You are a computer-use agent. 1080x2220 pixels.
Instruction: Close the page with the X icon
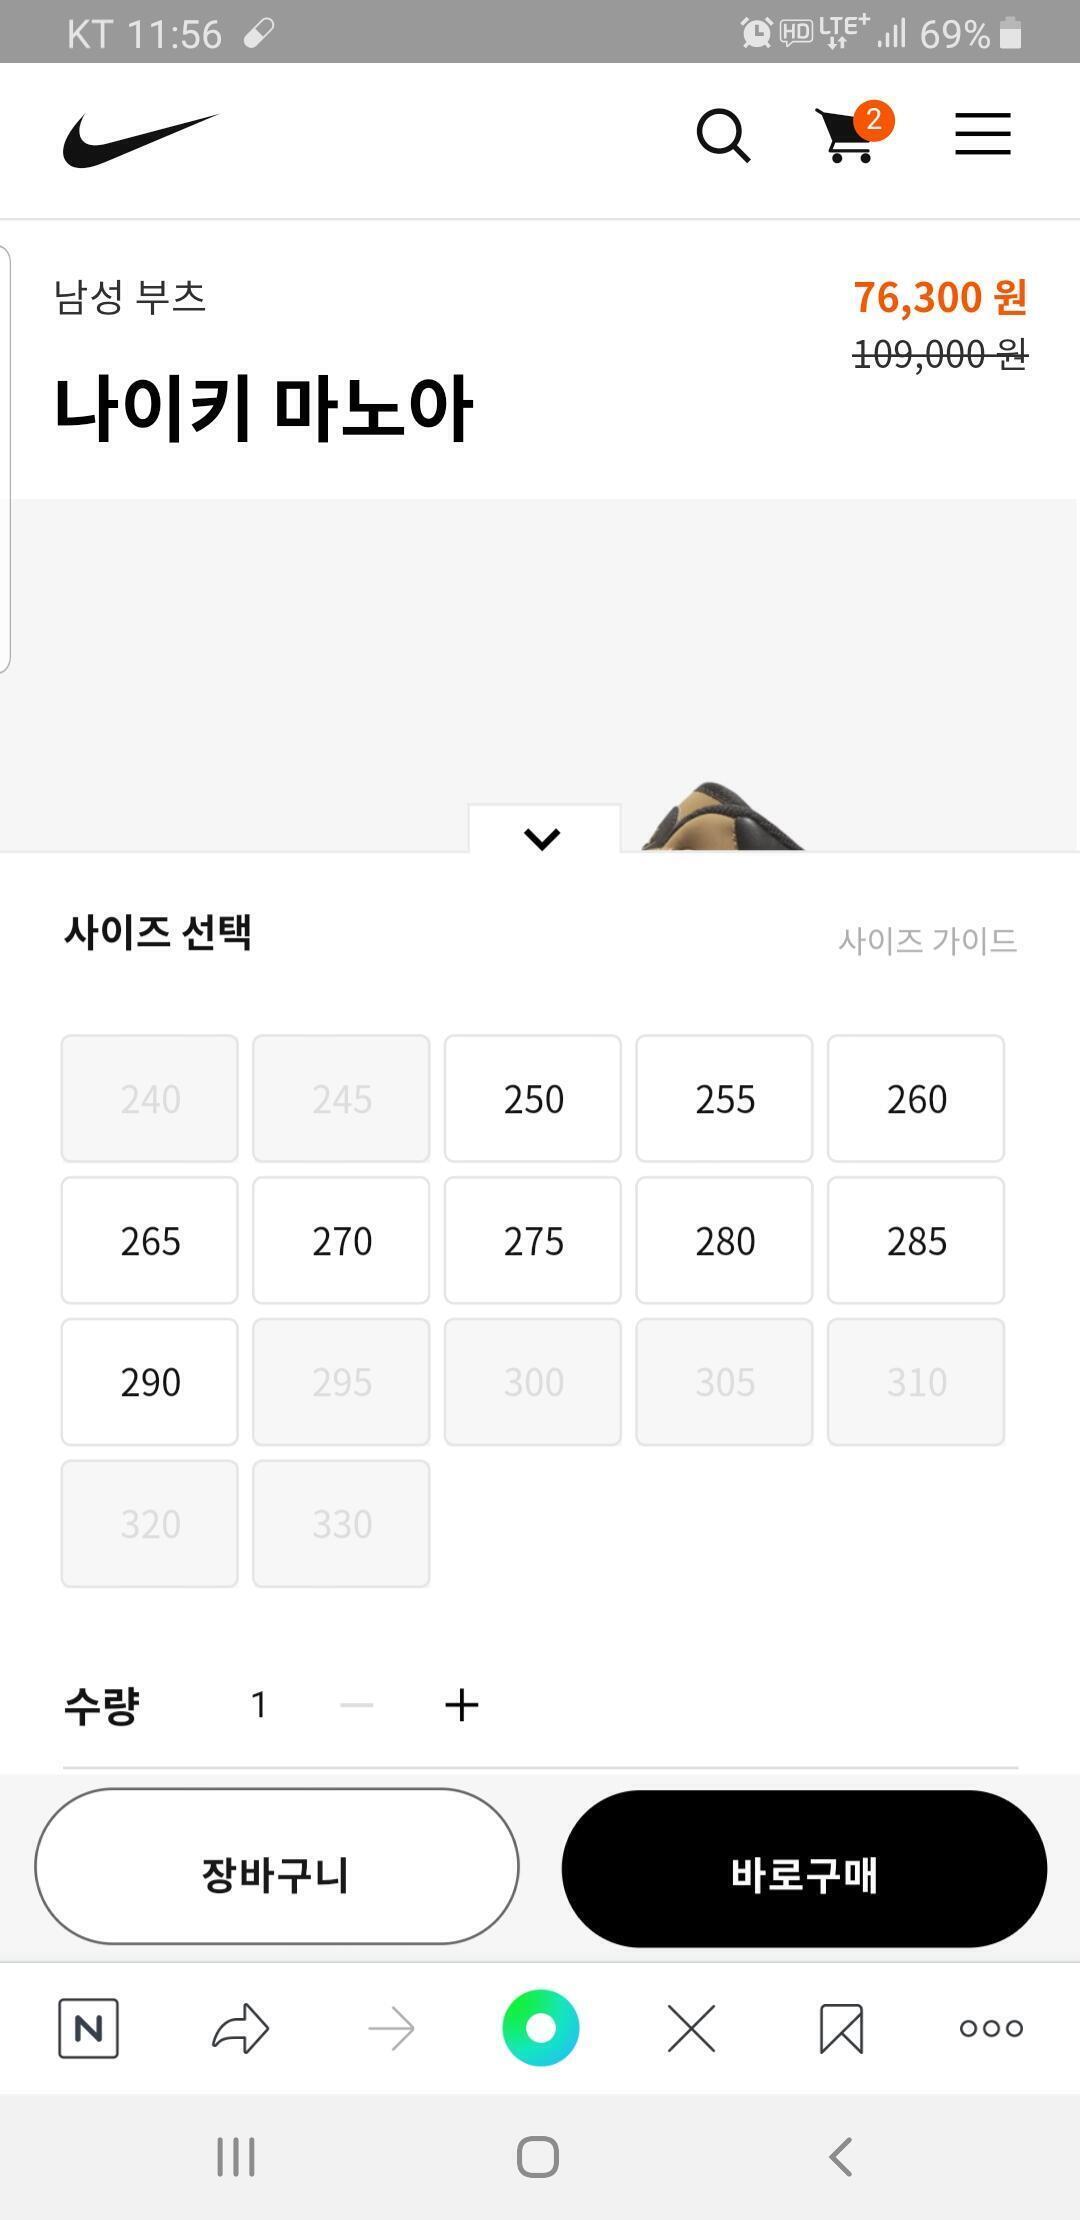click(691, 2028)
